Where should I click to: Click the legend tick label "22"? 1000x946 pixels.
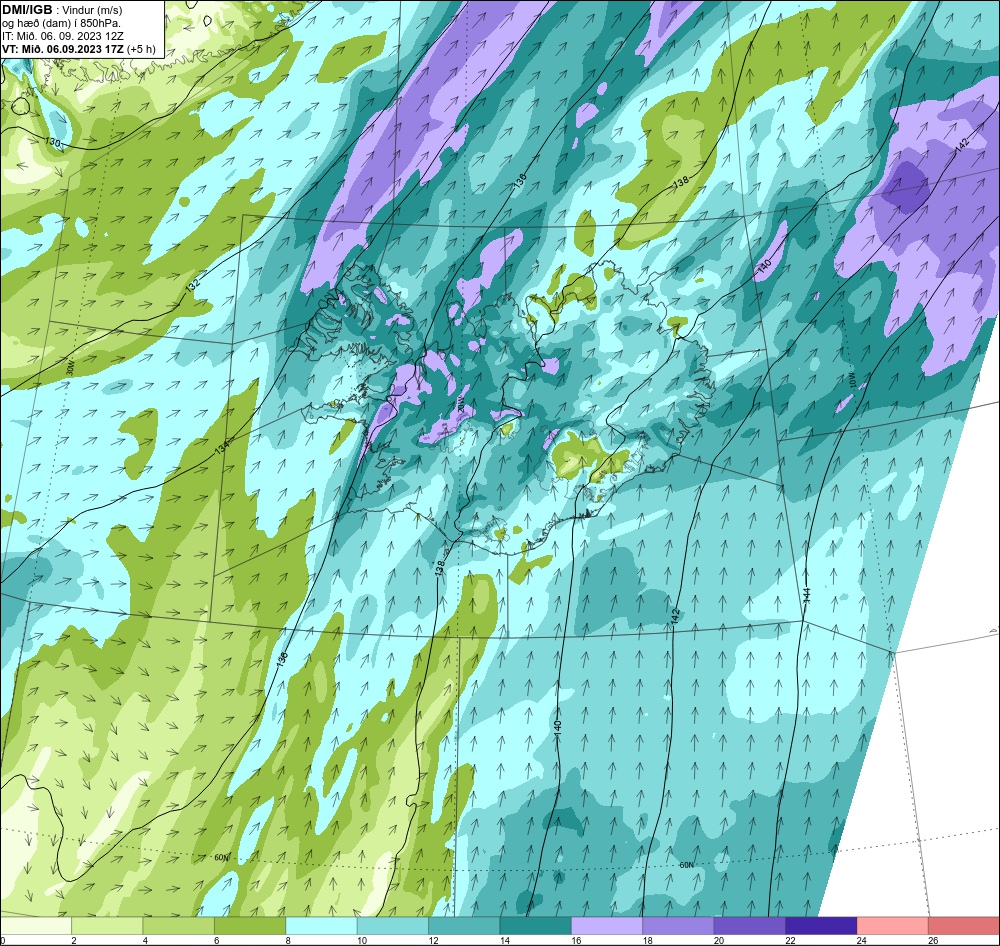coord(791,940)
